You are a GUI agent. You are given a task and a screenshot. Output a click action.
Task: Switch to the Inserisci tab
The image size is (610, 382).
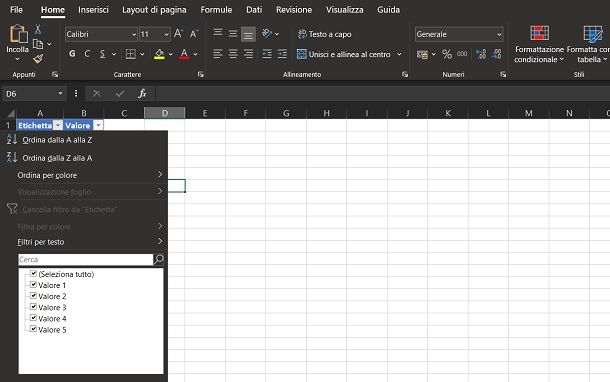93,10
